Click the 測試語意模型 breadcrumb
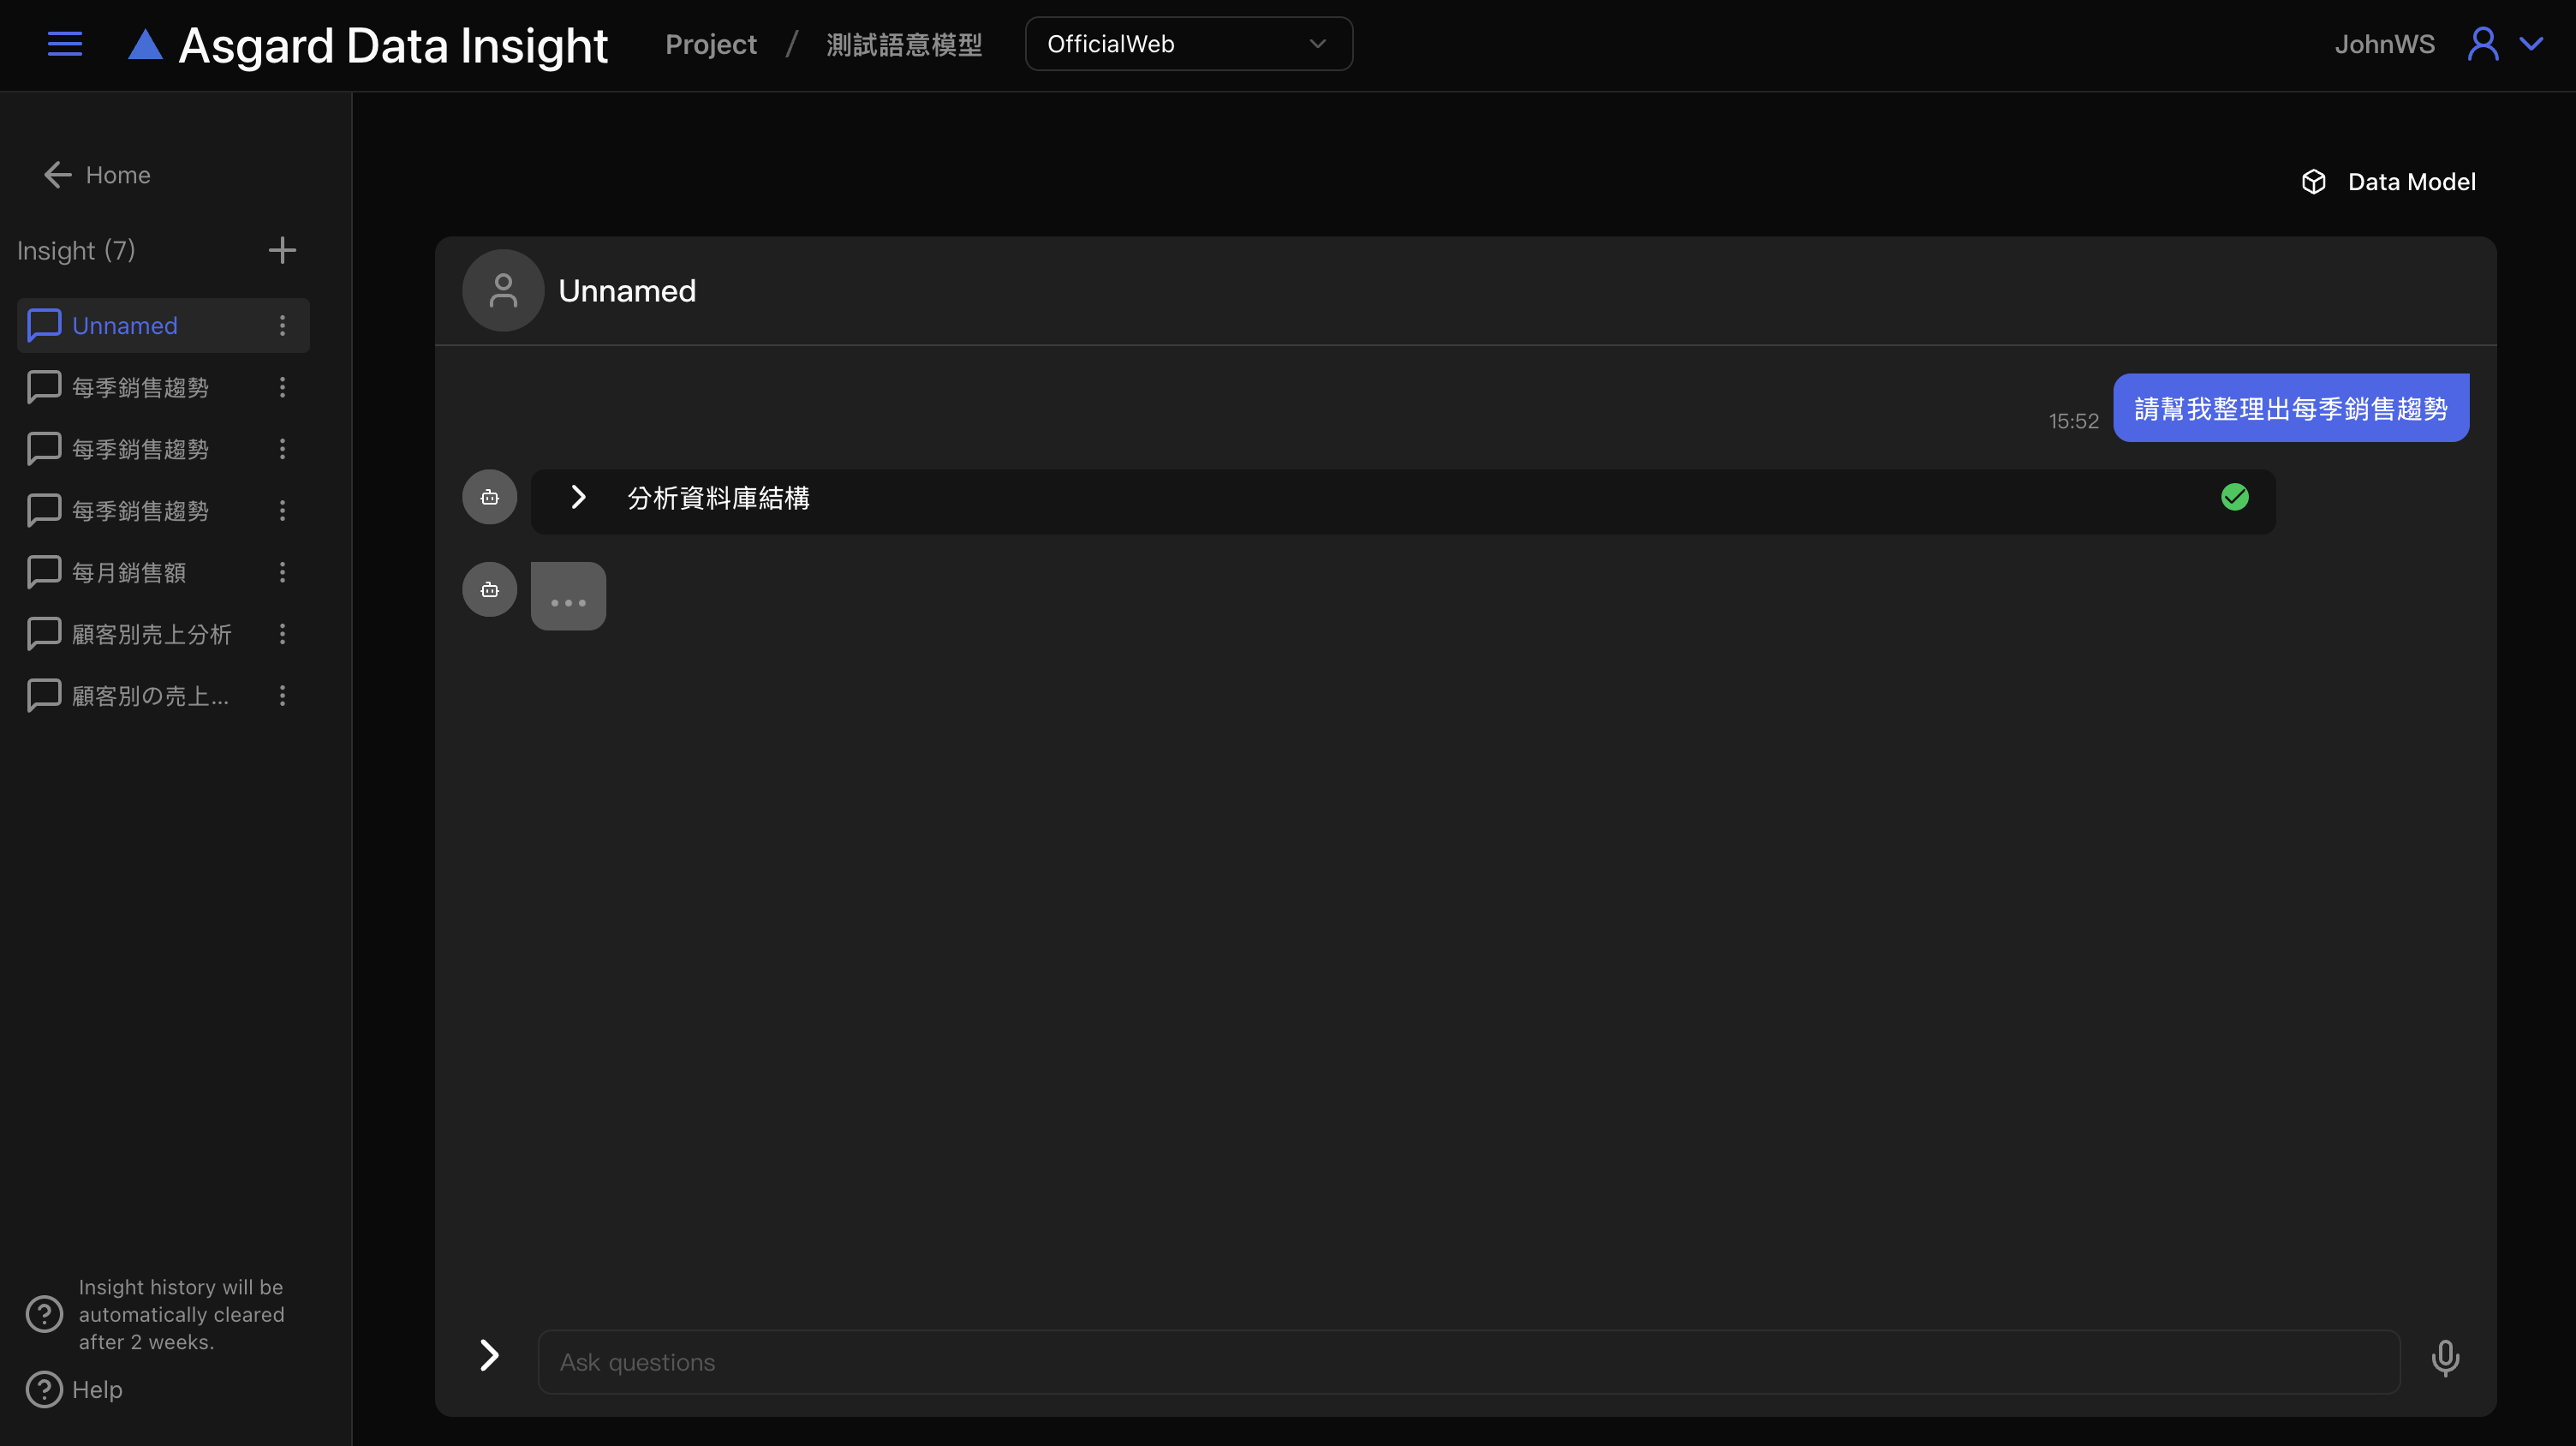This screenshot has width=2576, height=1446. coord(903,45)
